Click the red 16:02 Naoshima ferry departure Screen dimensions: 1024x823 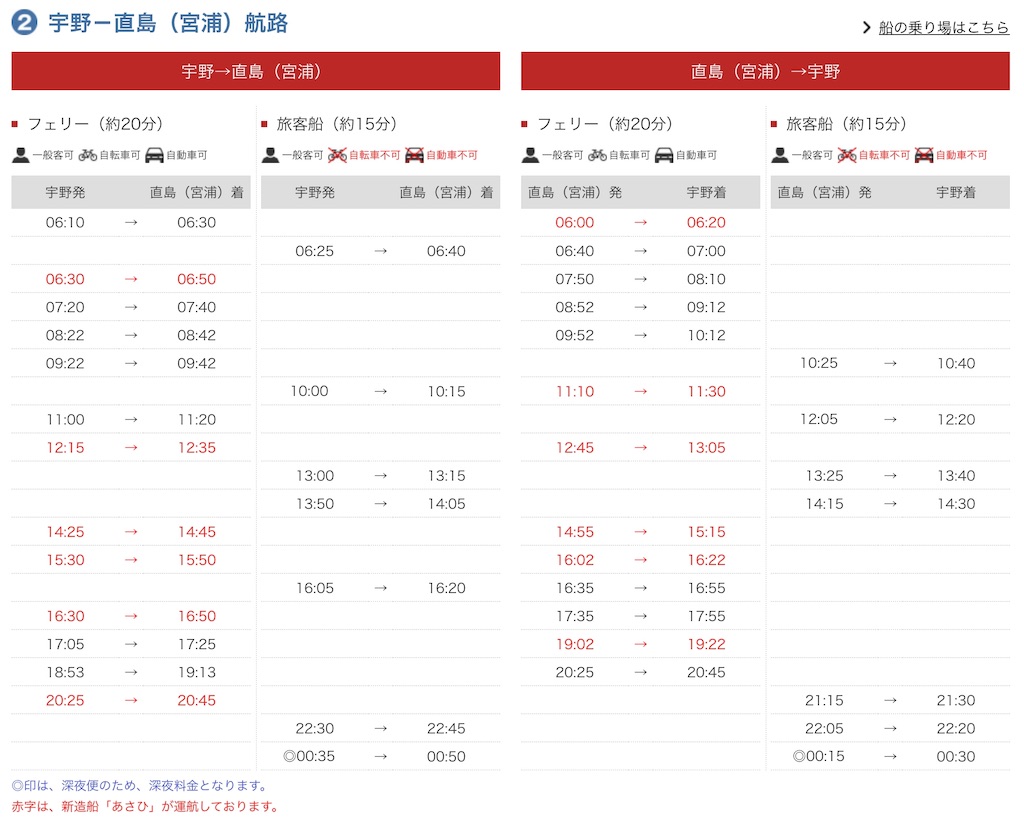click(x=575, y=560)
